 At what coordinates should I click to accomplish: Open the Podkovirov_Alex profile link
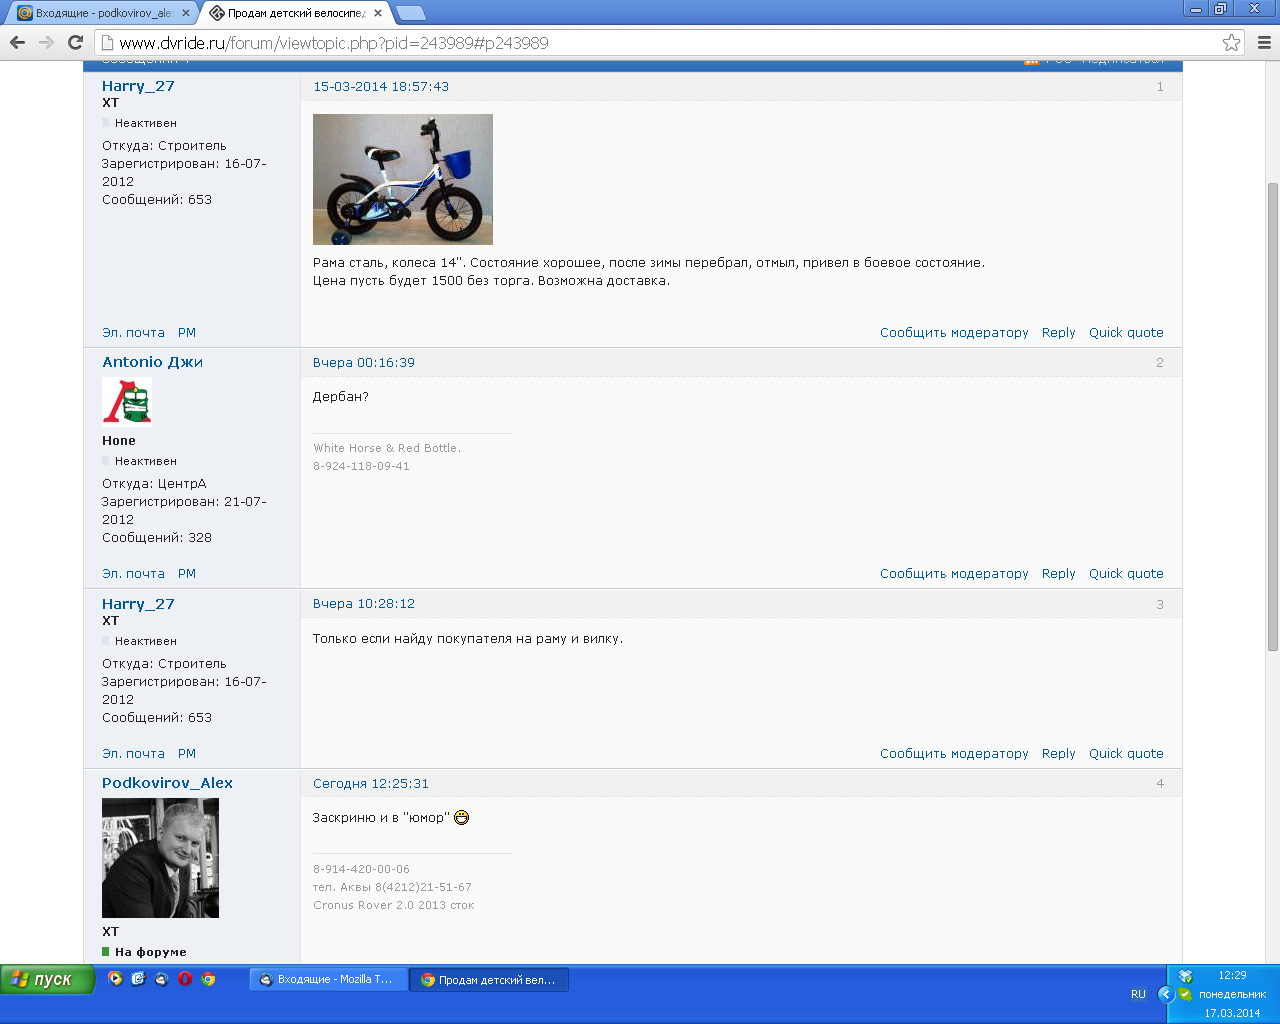pyautogui.click(x=167, y=783)
